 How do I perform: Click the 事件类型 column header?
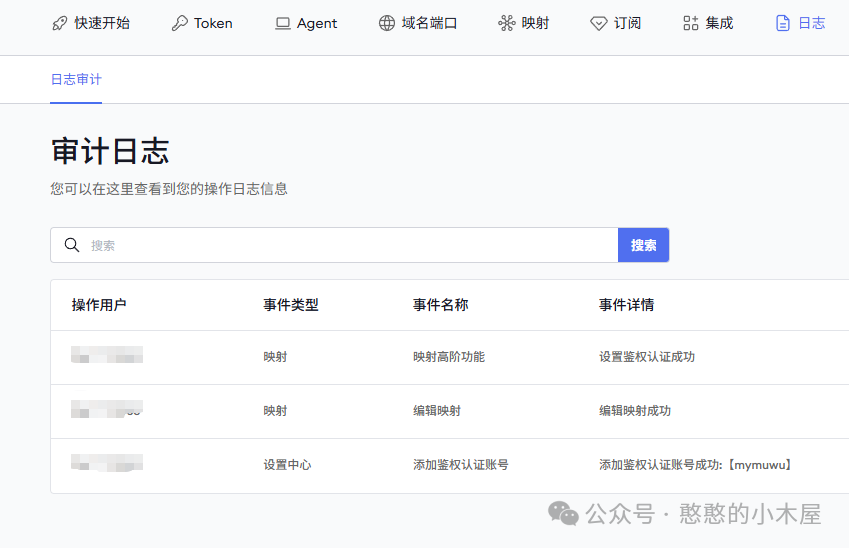point(291,305)
